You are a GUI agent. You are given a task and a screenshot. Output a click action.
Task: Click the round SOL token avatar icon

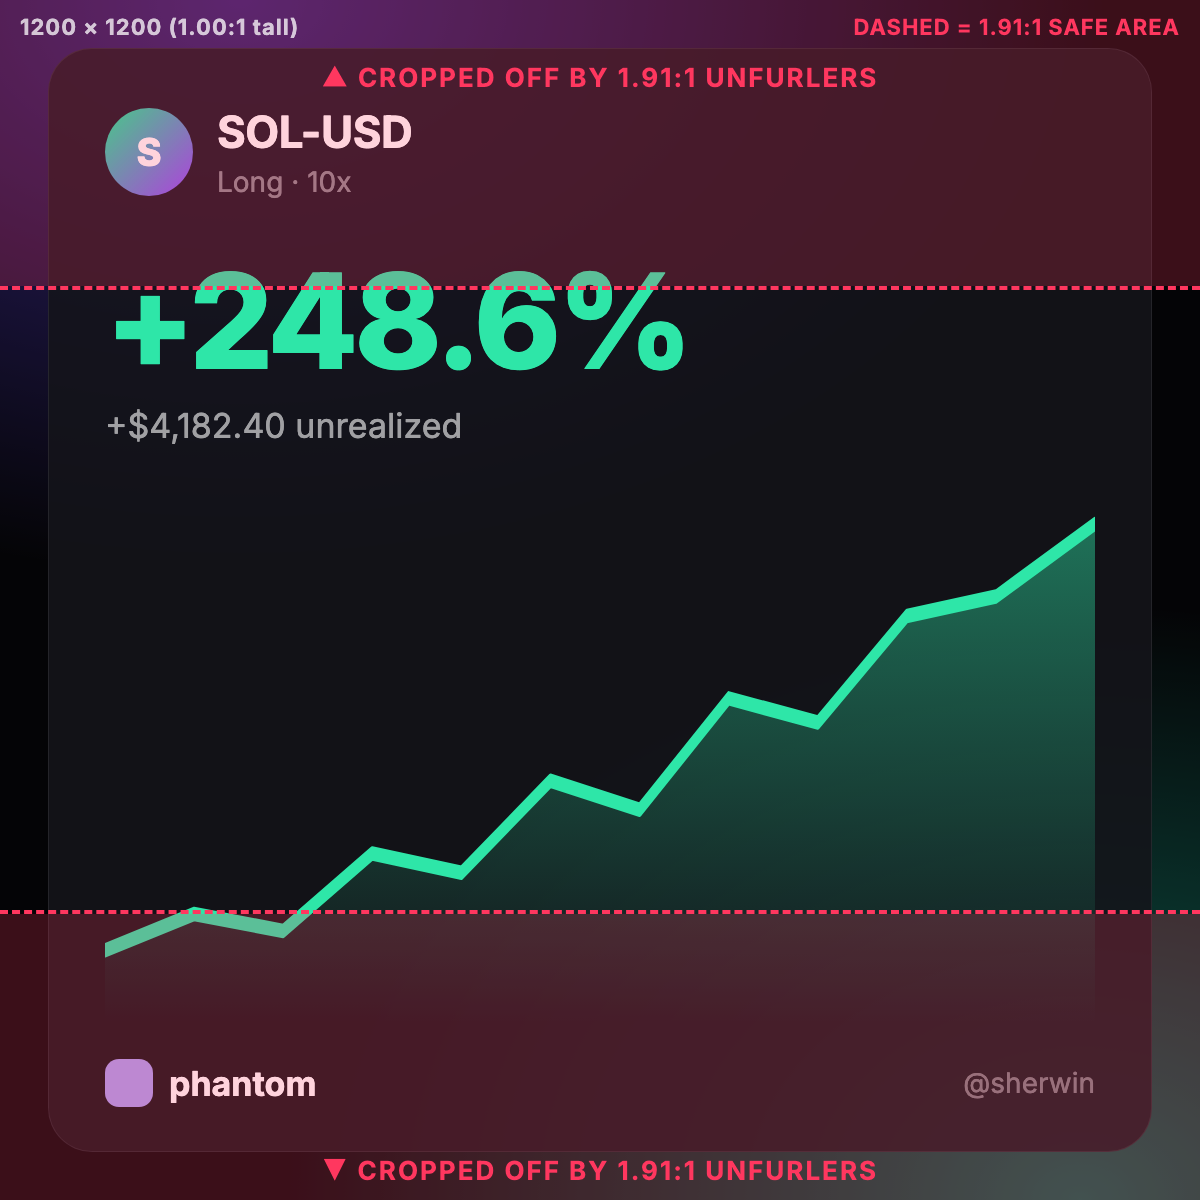tap(149, 152)
